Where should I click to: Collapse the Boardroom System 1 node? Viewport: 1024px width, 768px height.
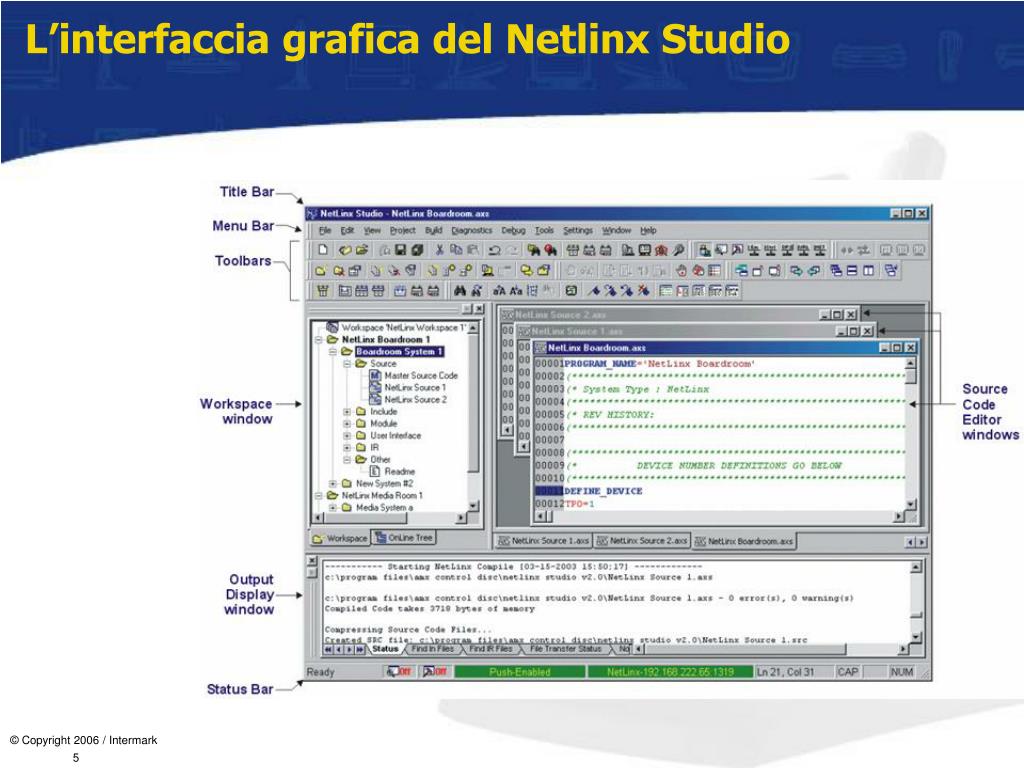coord(333,351)
